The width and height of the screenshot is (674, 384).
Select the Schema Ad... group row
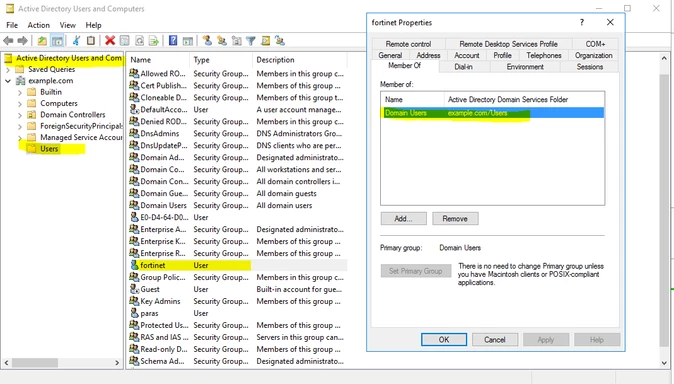tap(238, 361)
